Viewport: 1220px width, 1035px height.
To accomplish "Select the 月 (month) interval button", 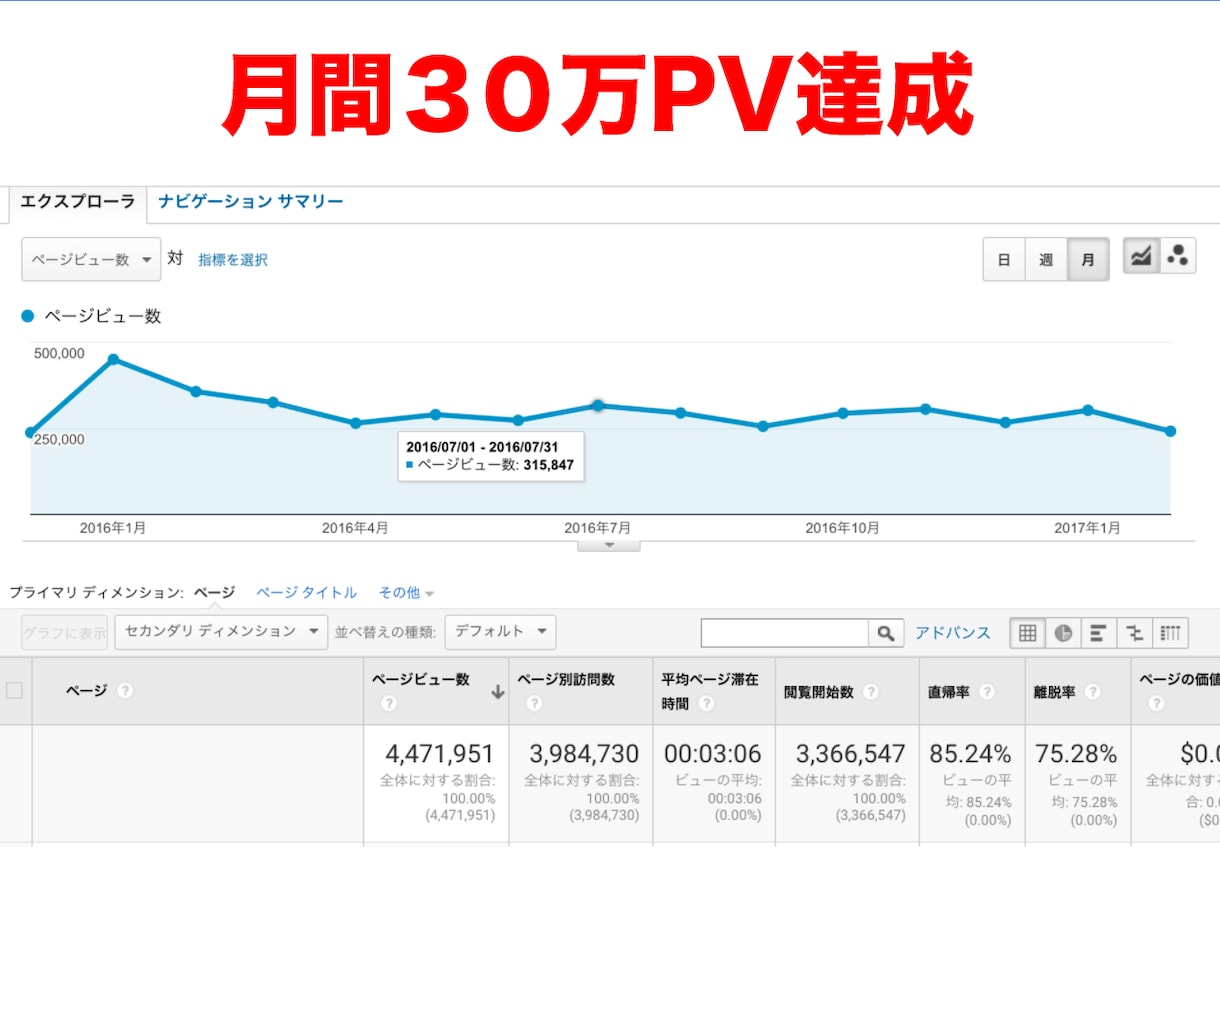I will [x=1088, y=260].
